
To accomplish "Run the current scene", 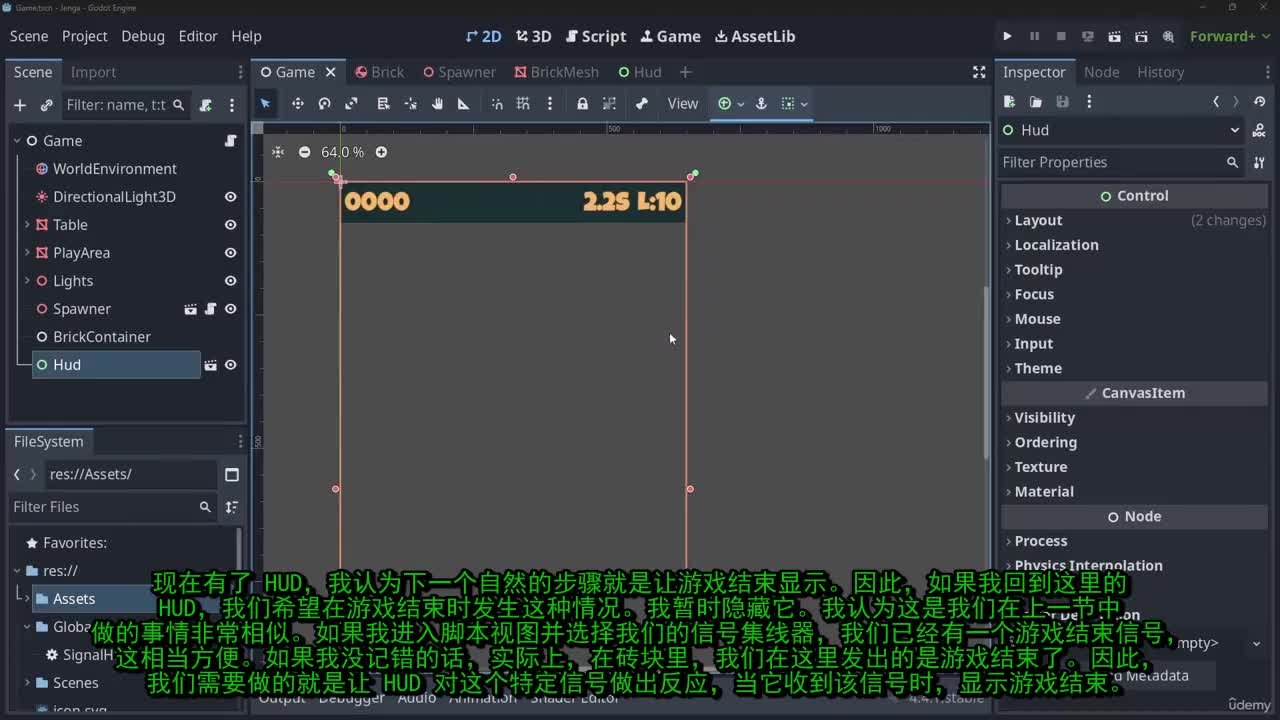I will pyautogui.click(x=1115, y=36).
